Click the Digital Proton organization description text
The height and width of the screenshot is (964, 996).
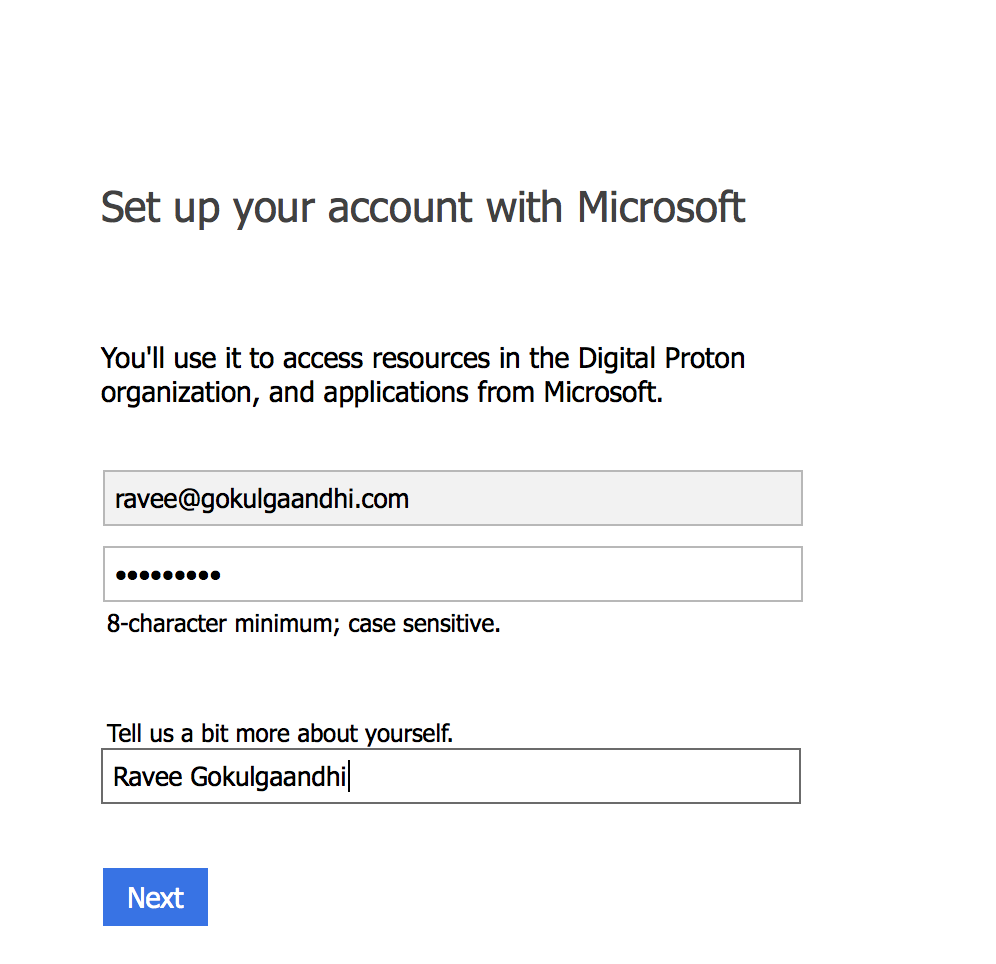tap(422, 375)
